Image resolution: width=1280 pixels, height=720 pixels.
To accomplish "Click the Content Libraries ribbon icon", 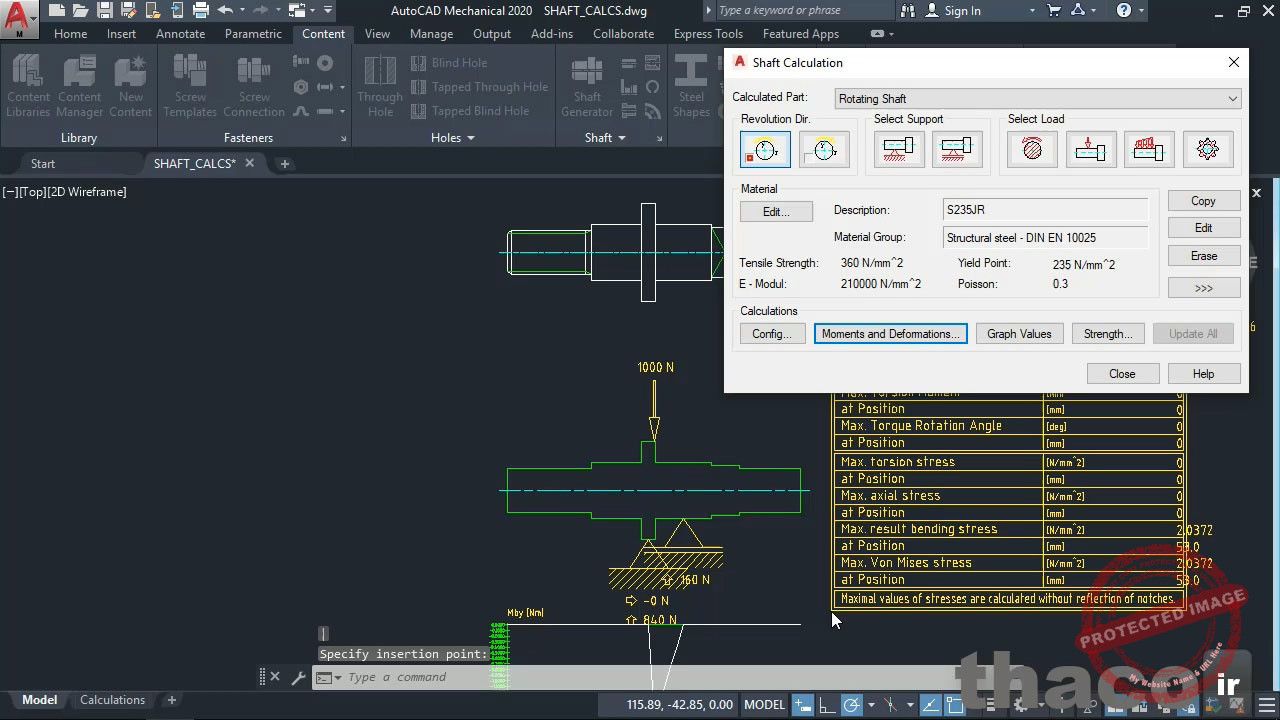I will [x=28, y=86].
